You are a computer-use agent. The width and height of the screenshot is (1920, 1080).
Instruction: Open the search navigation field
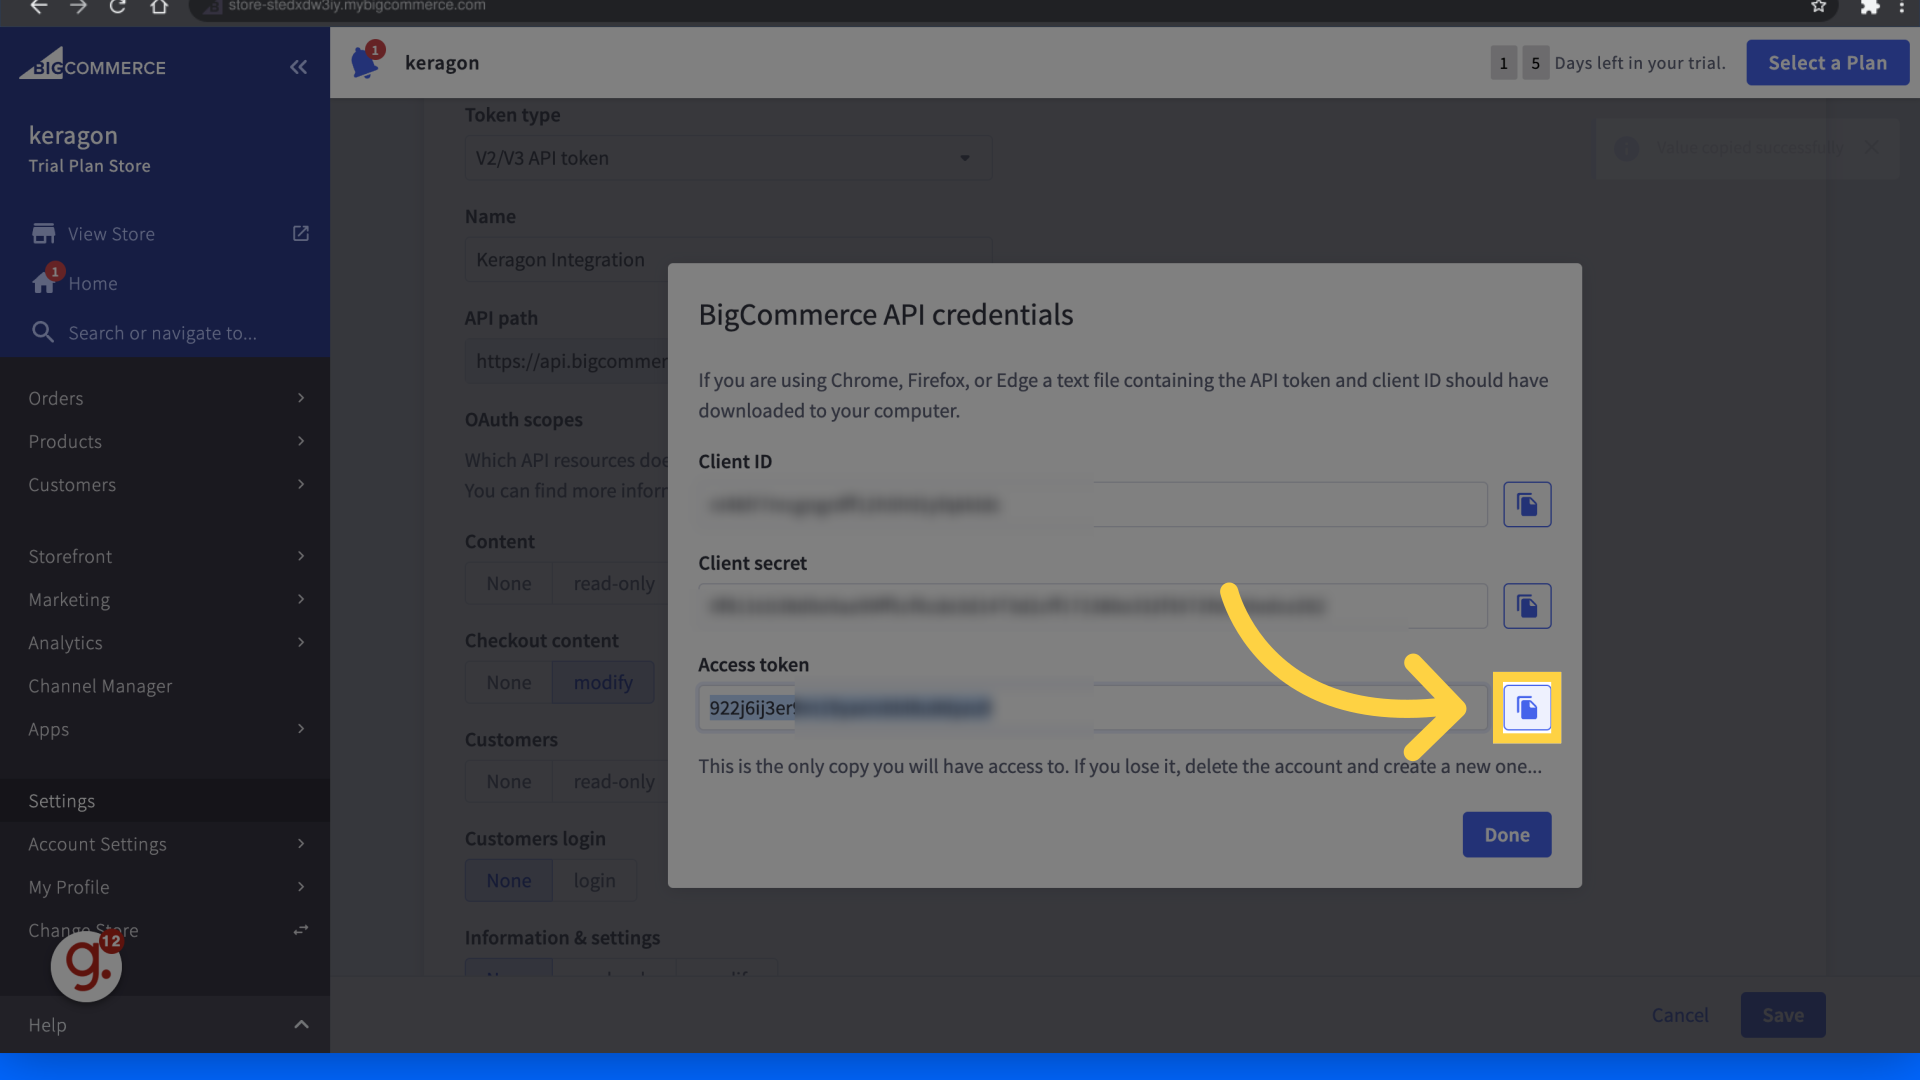pos(165,332)
